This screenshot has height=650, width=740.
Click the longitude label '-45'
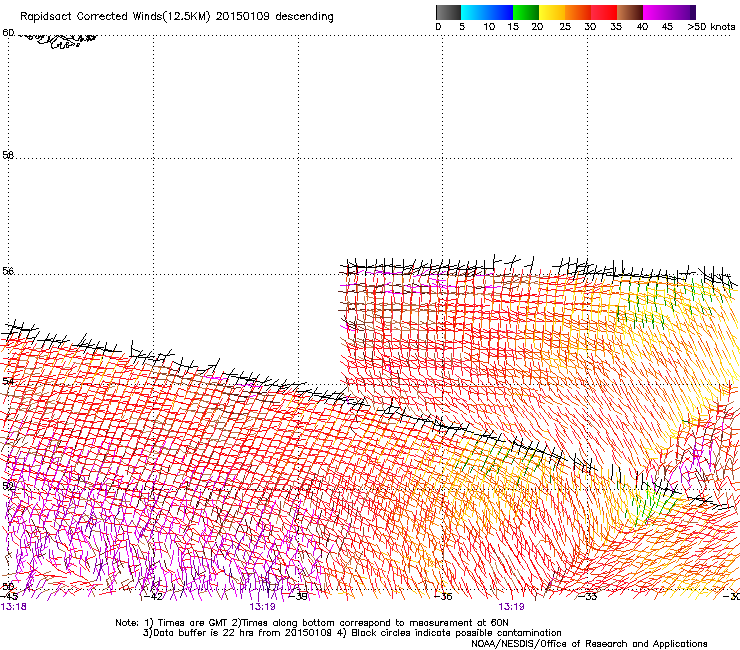point(9,597)
